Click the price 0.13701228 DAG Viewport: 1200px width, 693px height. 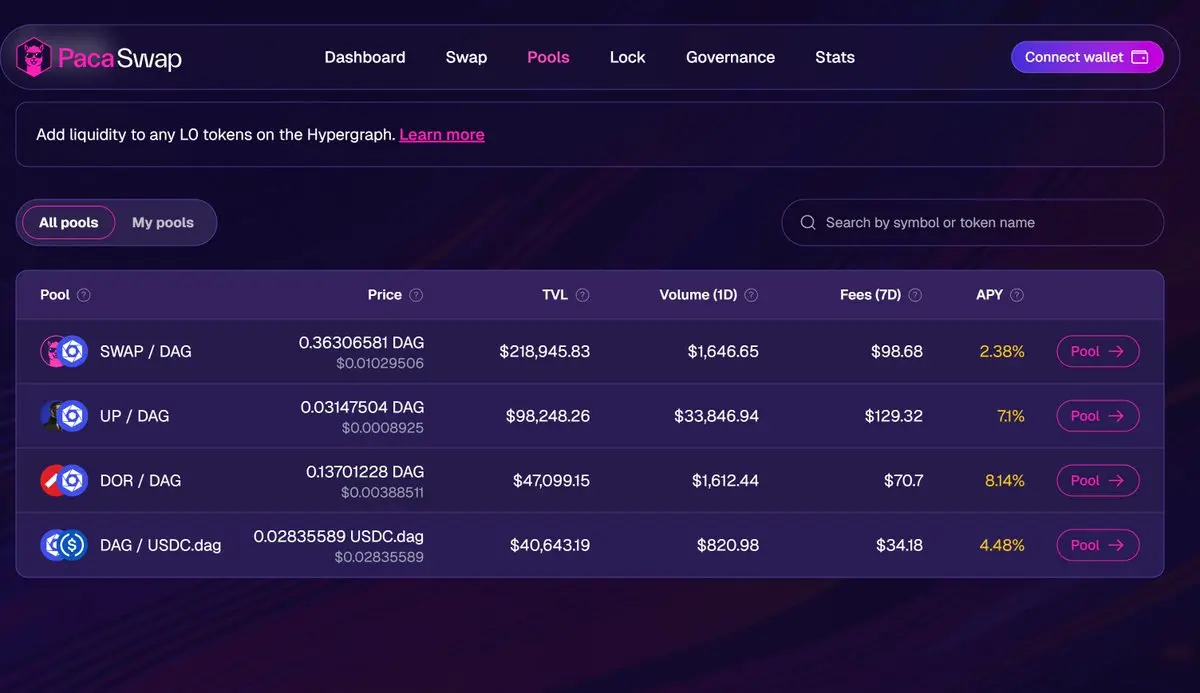click(x=365, y=471)
